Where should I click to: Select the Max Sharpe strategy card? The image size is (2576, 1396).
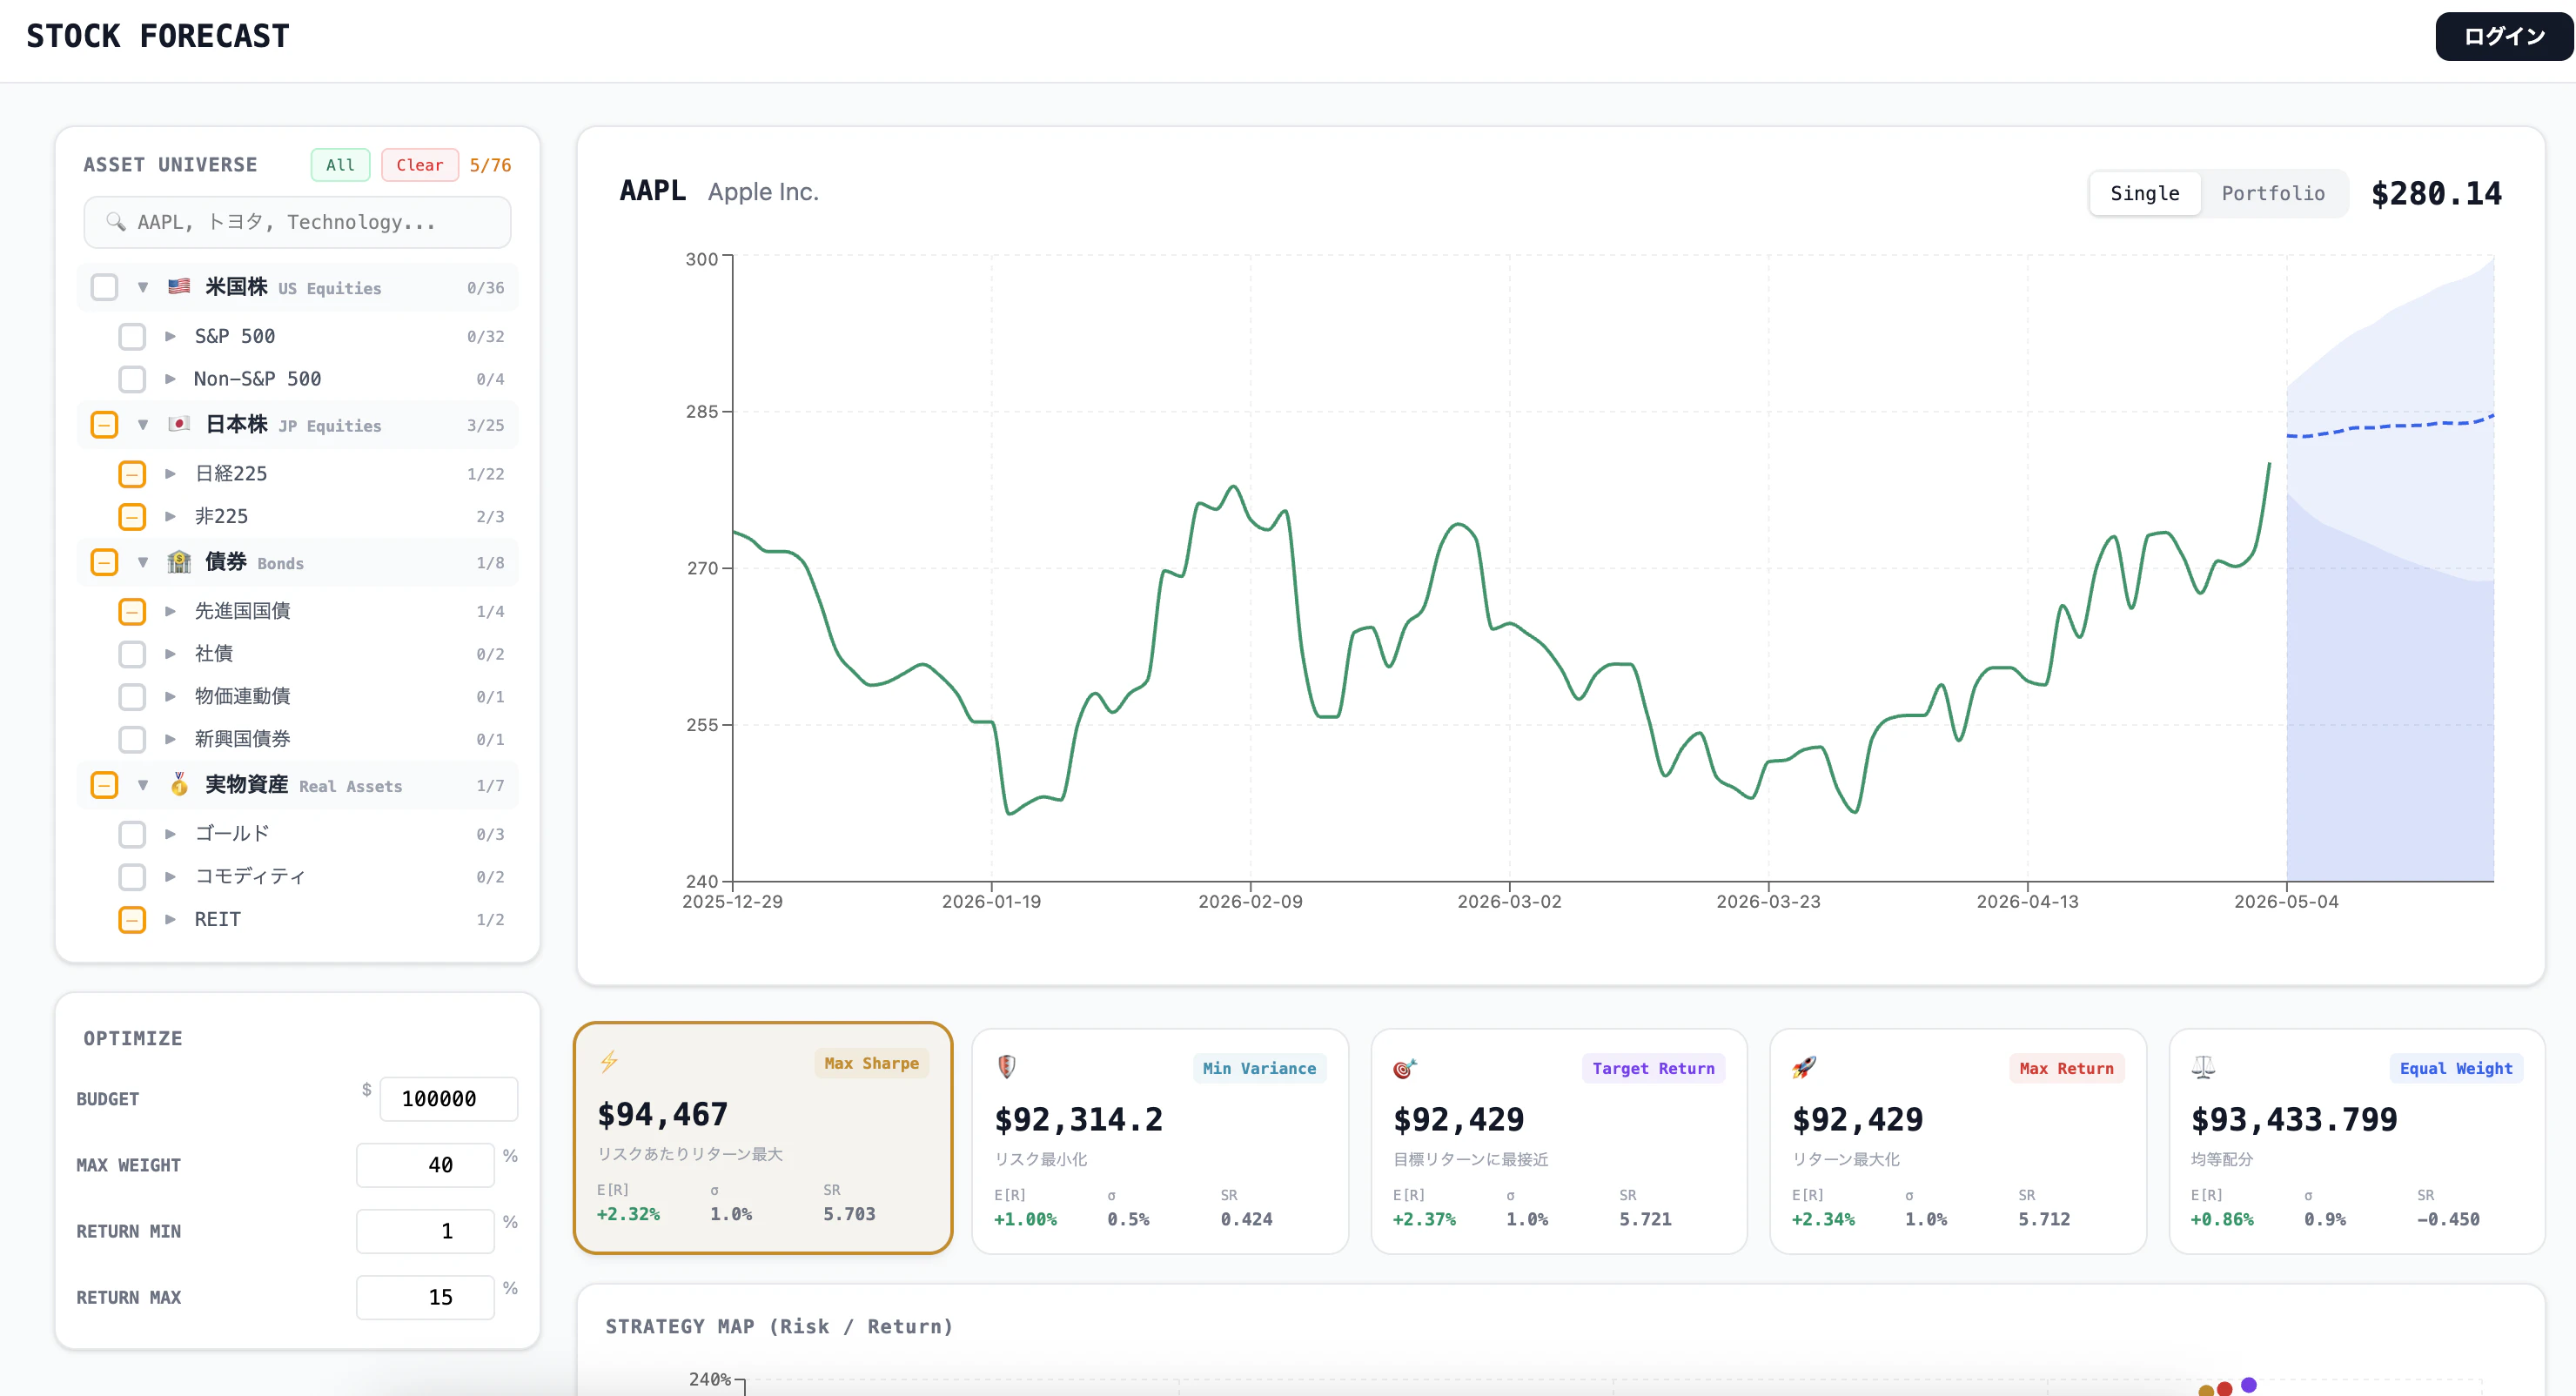click(763, 1138)
